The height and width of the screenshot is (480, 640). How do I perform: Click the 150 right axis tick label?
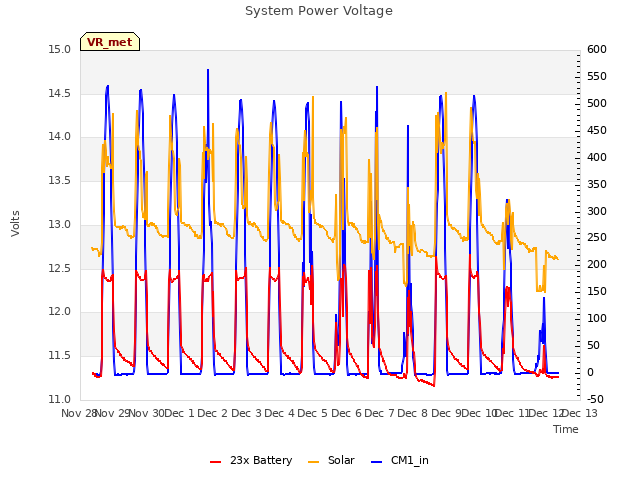coord(597,291)
